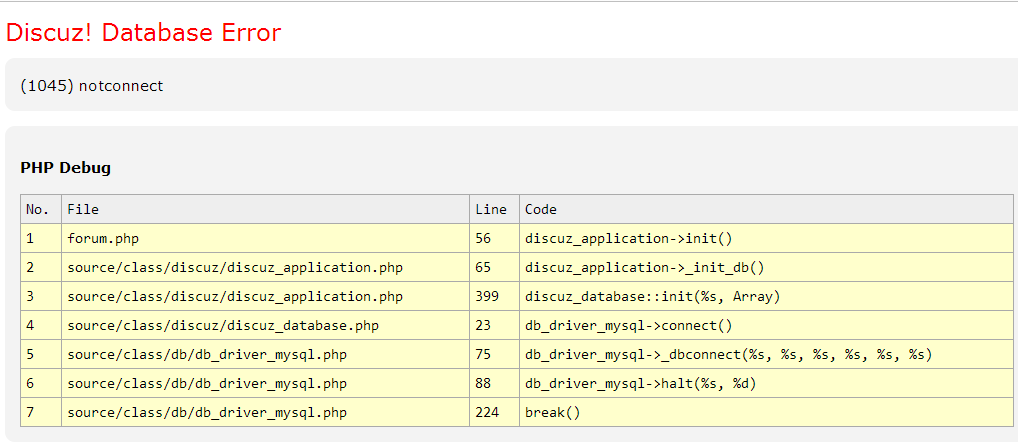Viewport: 1018px width, 443px height.
Task: Click line number 224 cell
Action: 488,413
